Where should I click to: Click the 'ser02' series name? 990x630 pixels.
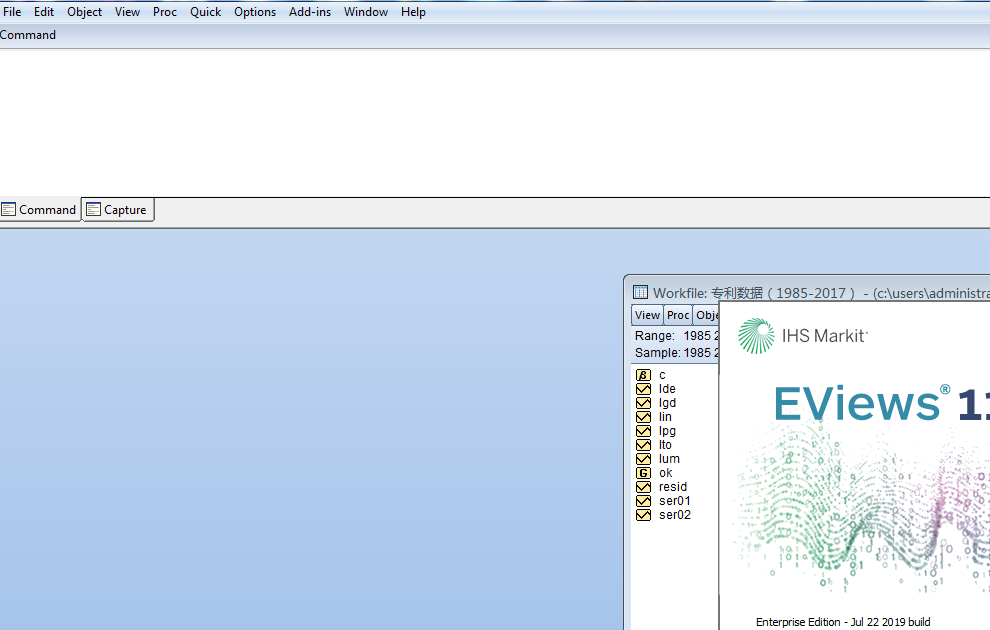675,515
